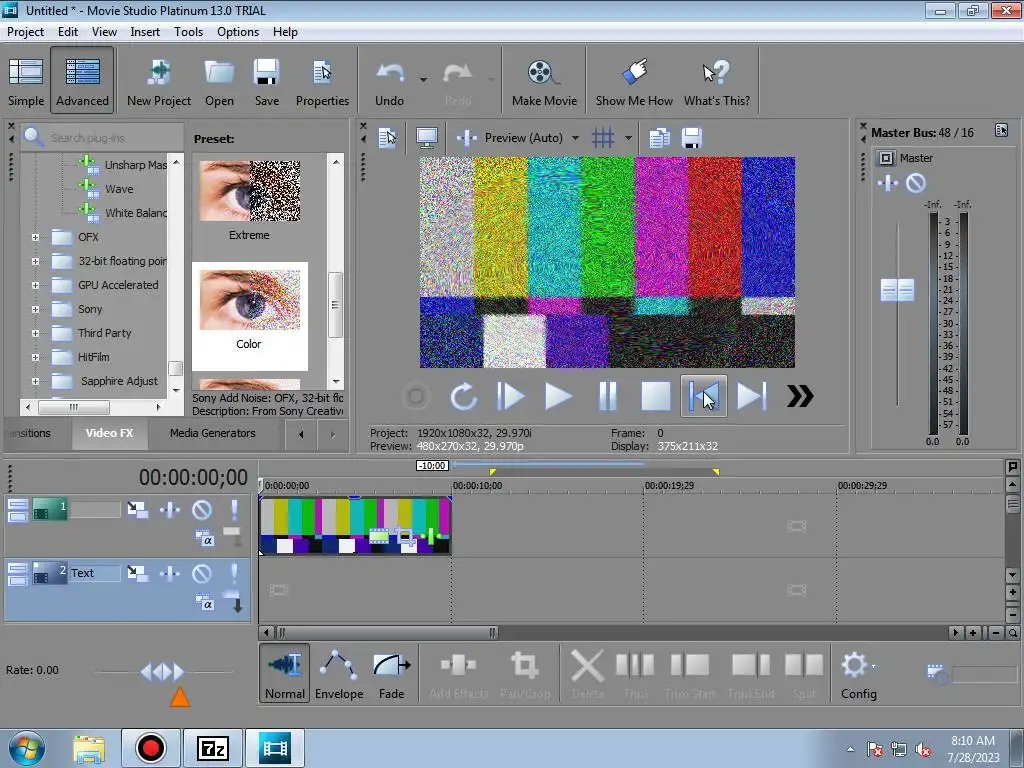Choose the Color noise preset

(x=249, y=315)
